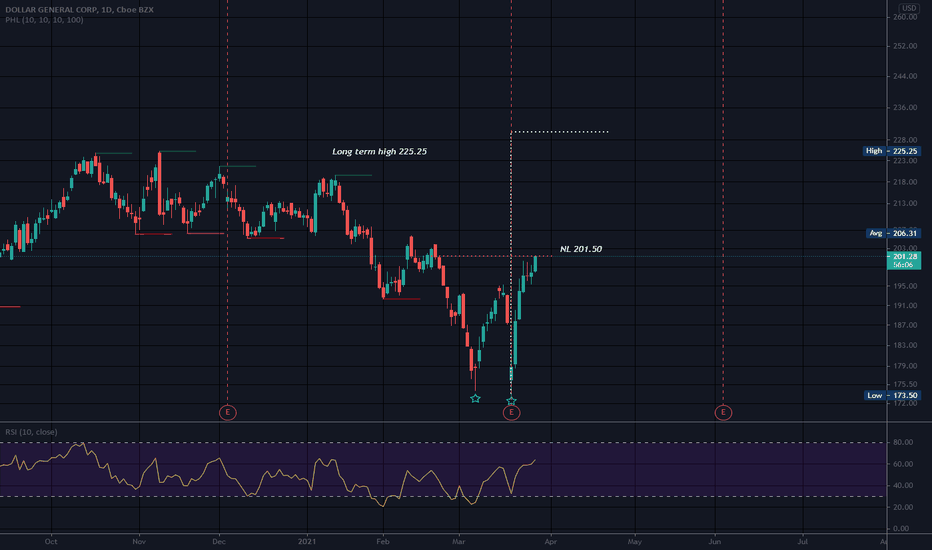Viewport: 932px width, 550px height.
Task: Click the High 225.25 price label
Action: [892, 151]
